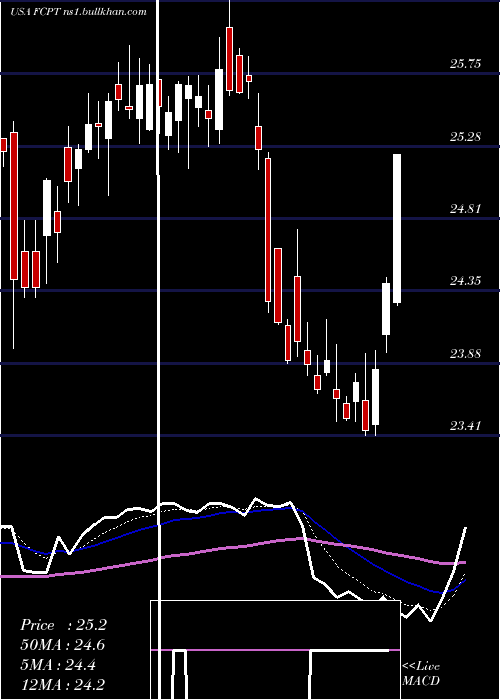
Task: Click the 23.41 price axis label
Action: click(466, 425)
